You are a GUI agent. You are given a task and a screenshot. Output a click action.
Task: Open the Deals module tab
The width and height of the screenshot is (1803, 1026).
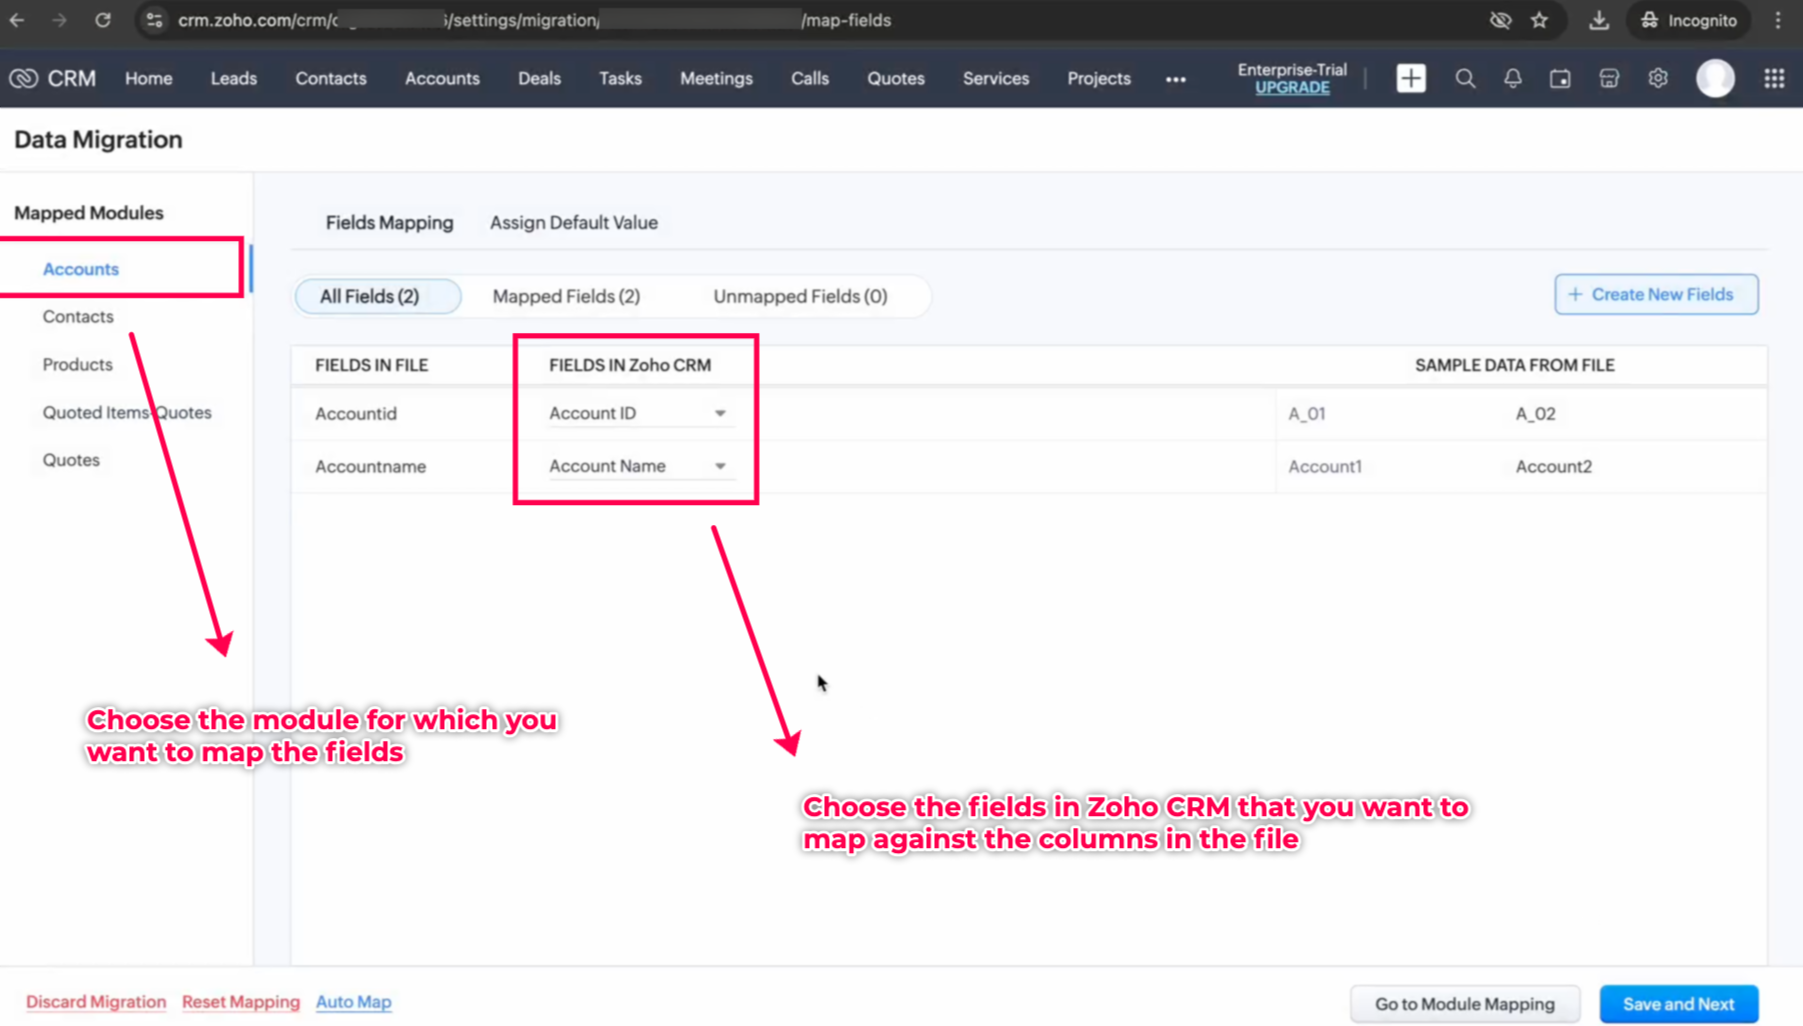(539, 78)
